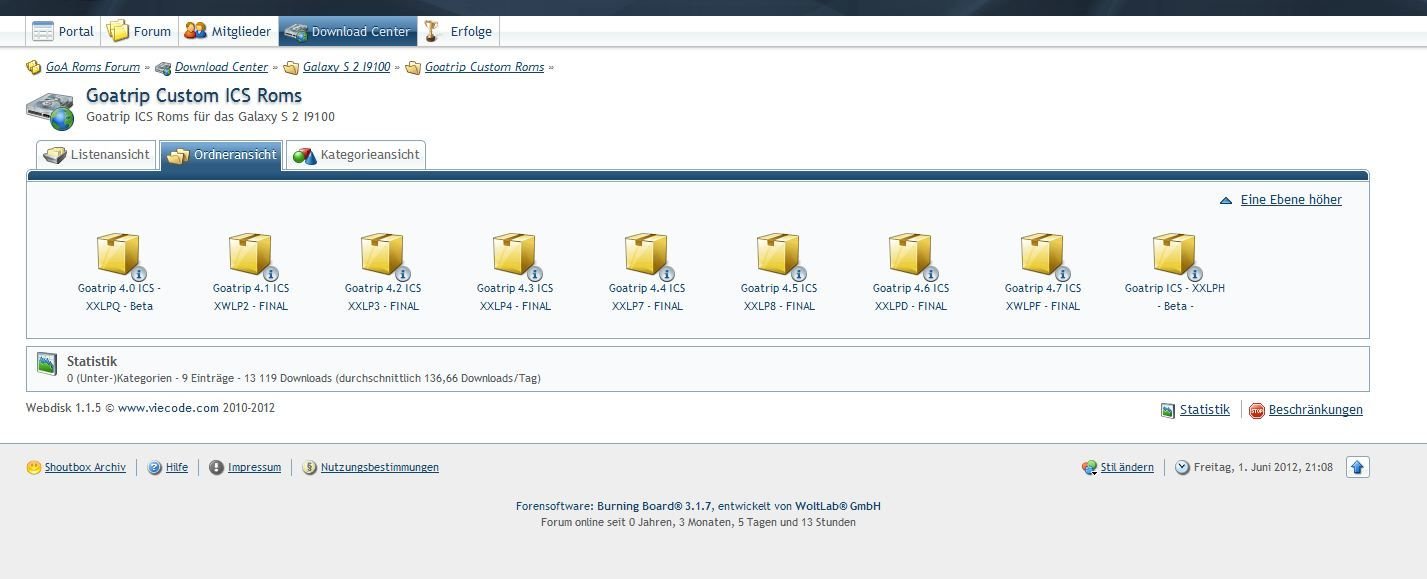Viewport: 1427px width, 579px height.
Task: Click the GoA Roms Forum breadcrumb icon
Action: click(34, 68)
